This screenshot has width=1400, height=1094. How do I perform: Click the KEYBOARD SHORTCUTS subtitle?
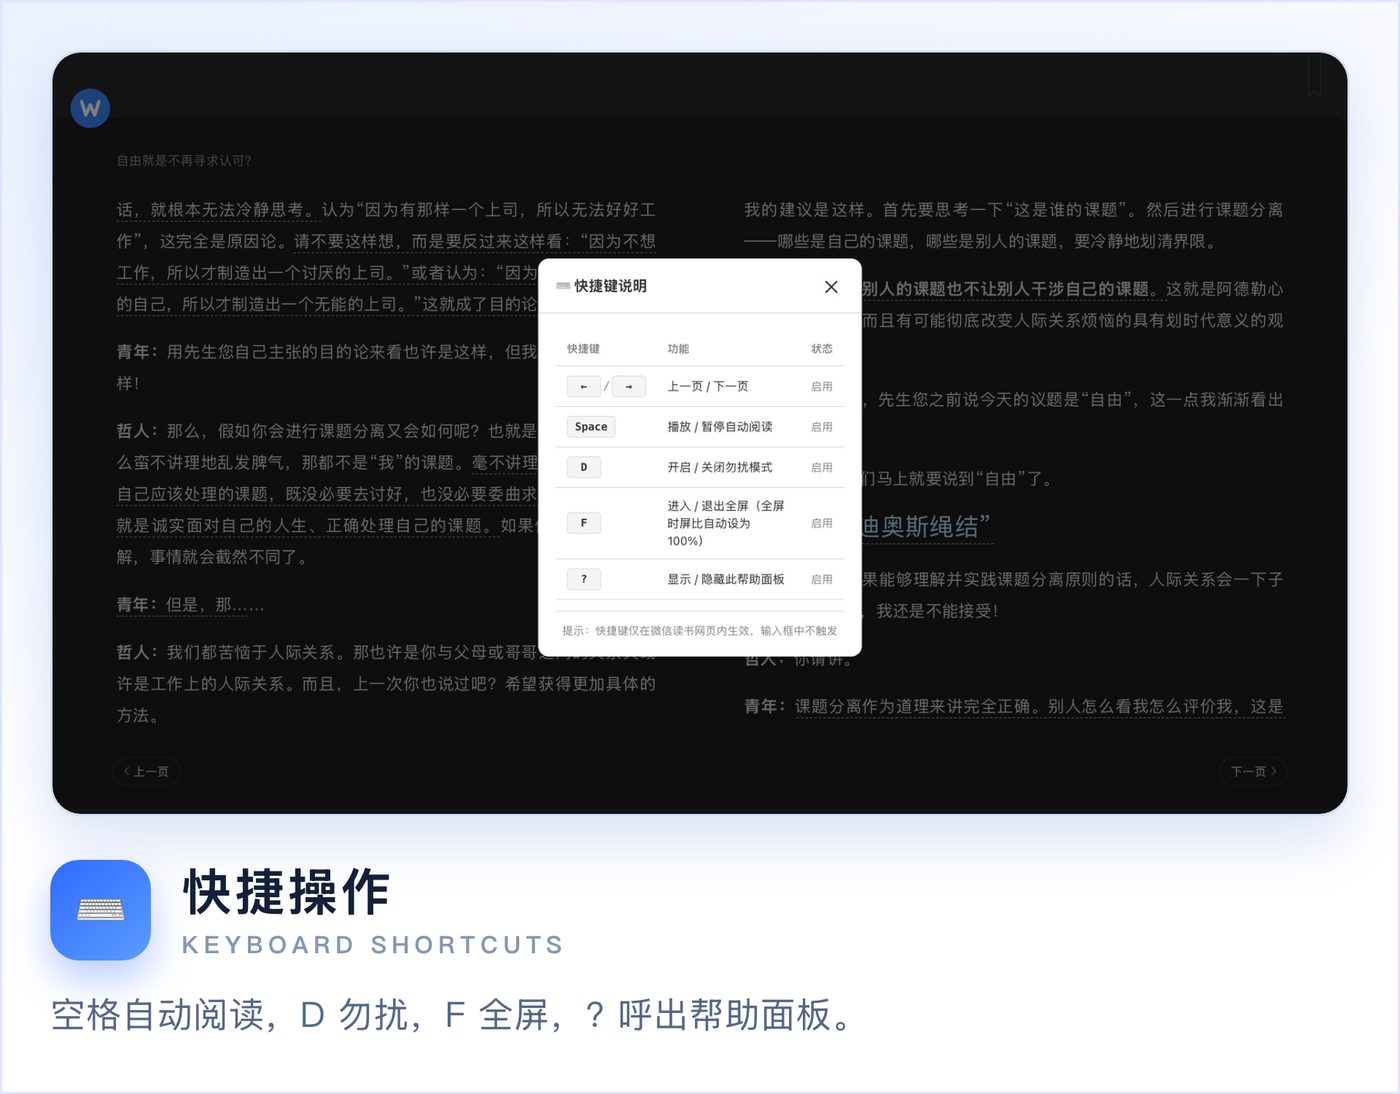(373, 945)
